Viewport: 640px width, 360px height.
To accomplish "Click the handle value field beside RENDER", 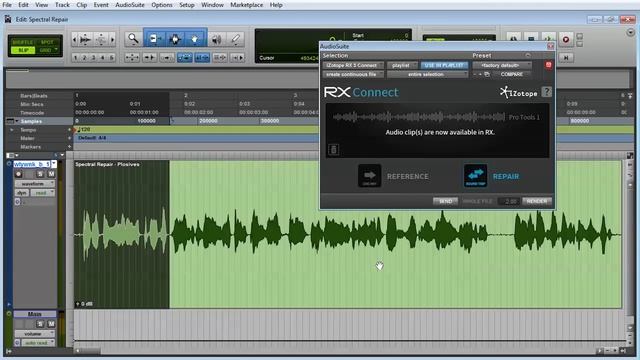I will pyautogui.click(x=509, y=201).
